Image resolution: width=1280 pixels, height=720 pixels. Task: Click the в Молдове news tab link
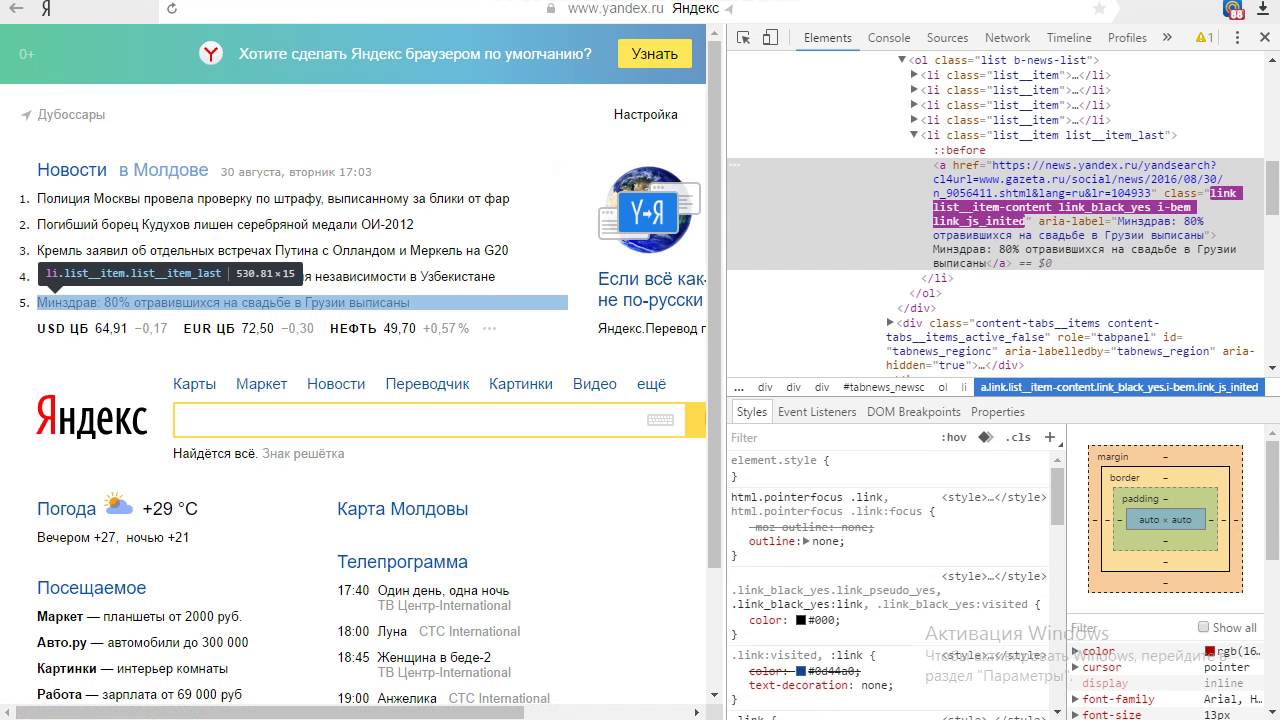pos(164,170)
